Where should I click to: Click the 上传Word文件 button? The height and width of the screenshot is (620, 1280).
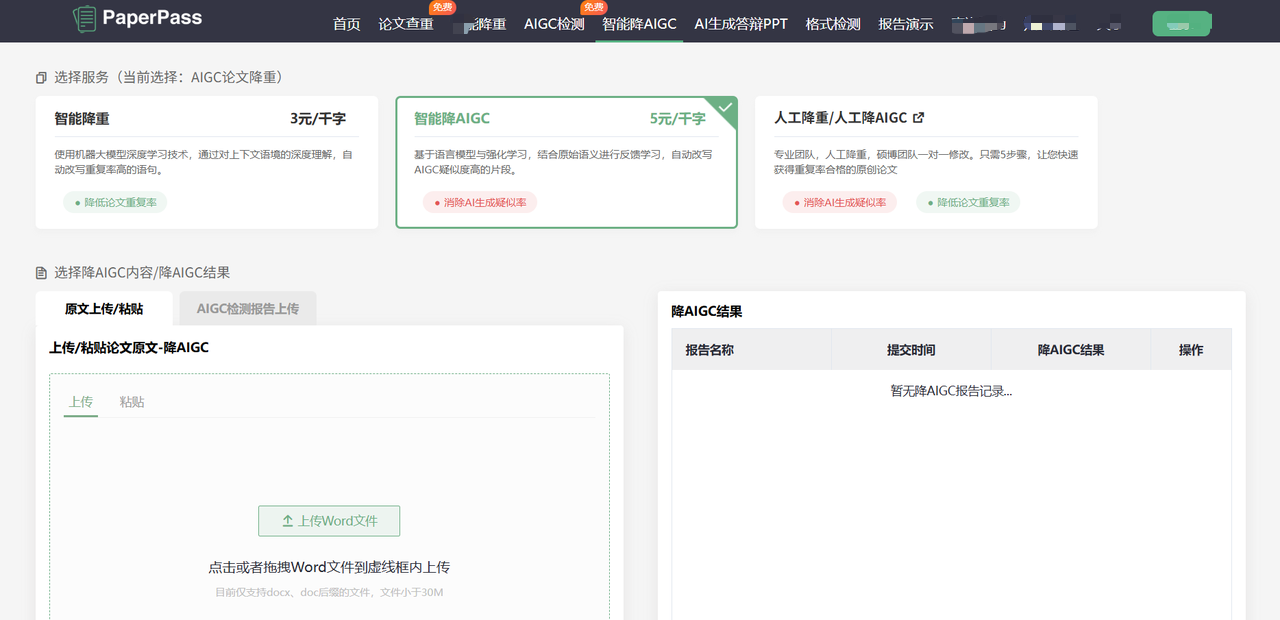[329, 521]
